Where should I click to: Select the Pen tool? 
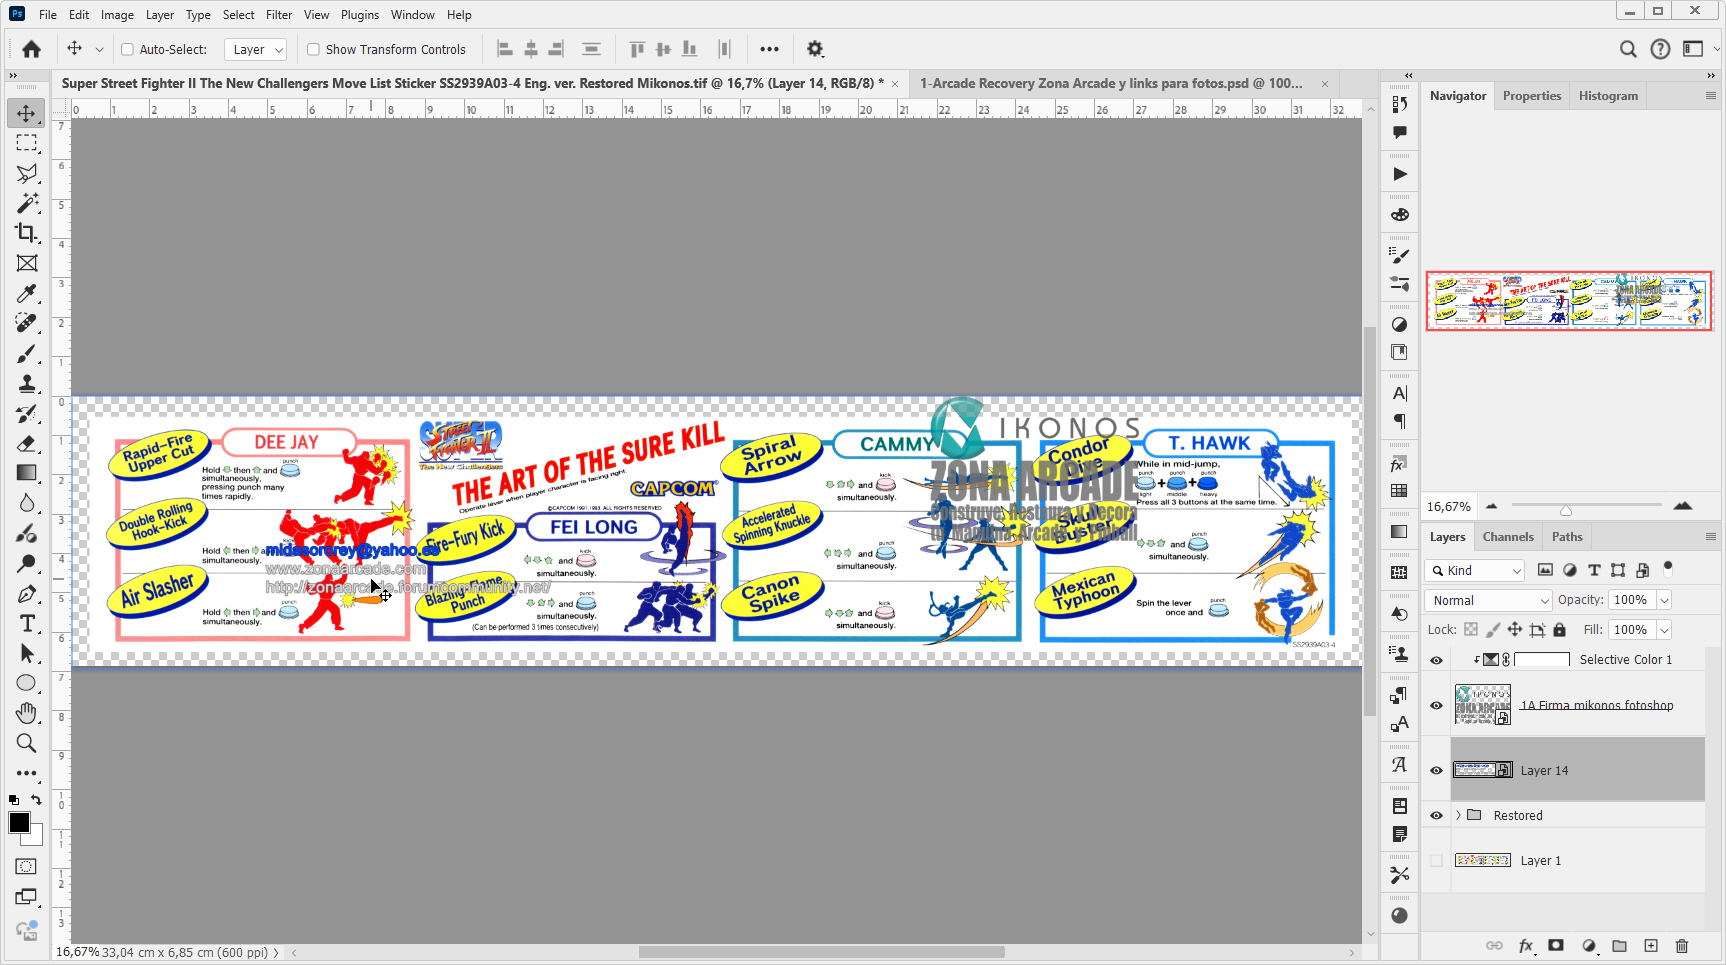click(x=27, y=593)
